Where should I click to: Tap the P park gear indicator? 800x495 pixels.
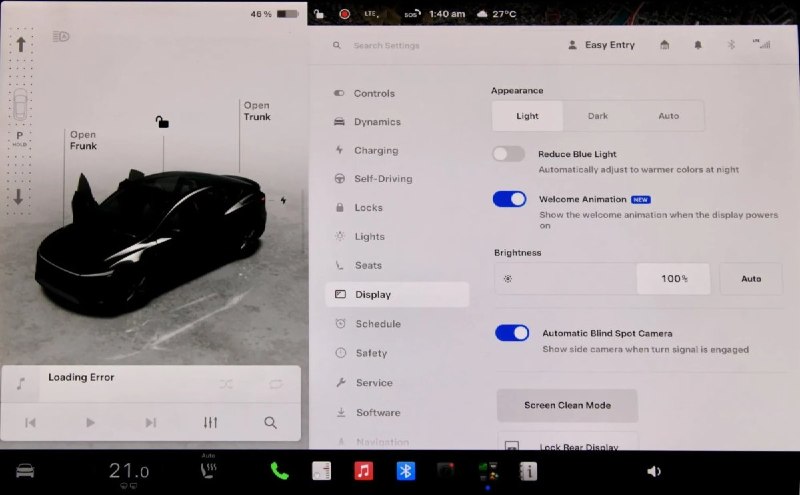(x=19, y=138)
